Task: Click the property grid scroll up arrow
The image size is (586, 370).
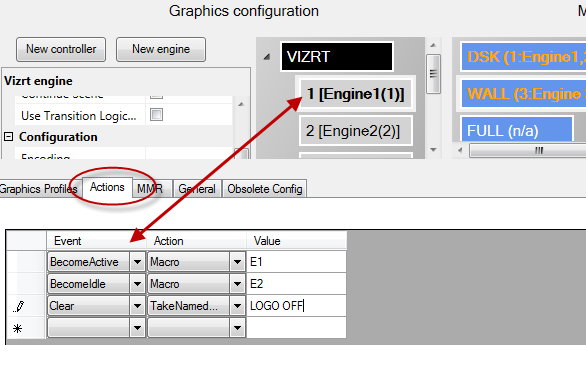Action: point(241,104)
